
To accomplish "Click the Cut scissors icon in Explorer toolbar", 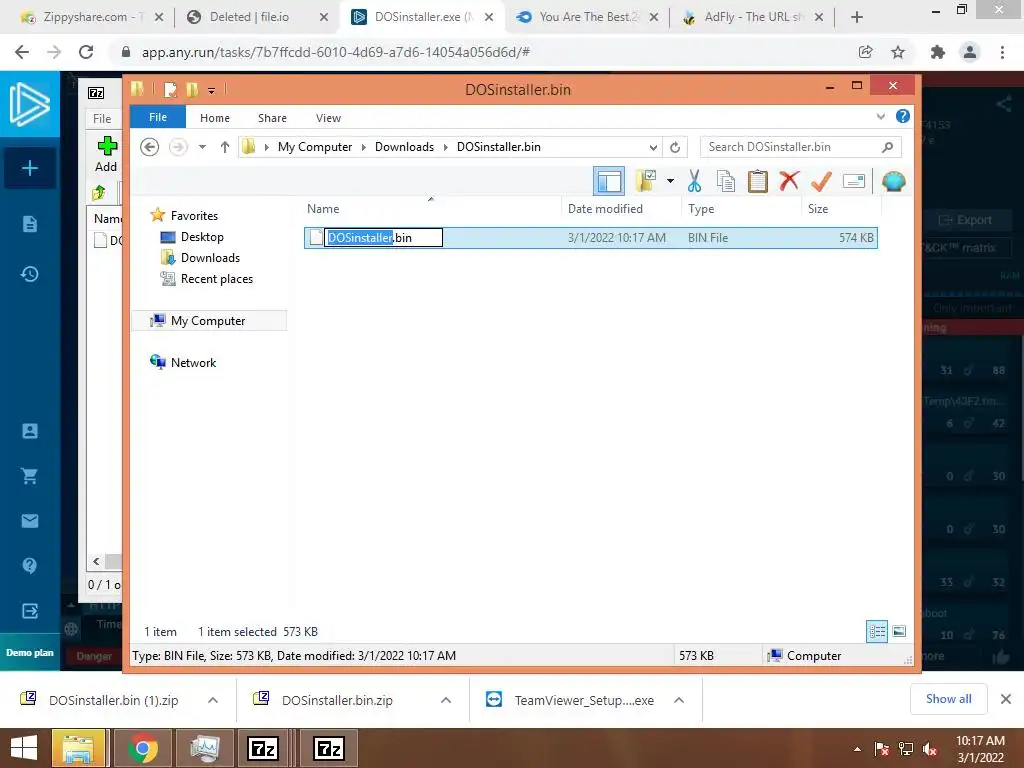I will (694, 182).
